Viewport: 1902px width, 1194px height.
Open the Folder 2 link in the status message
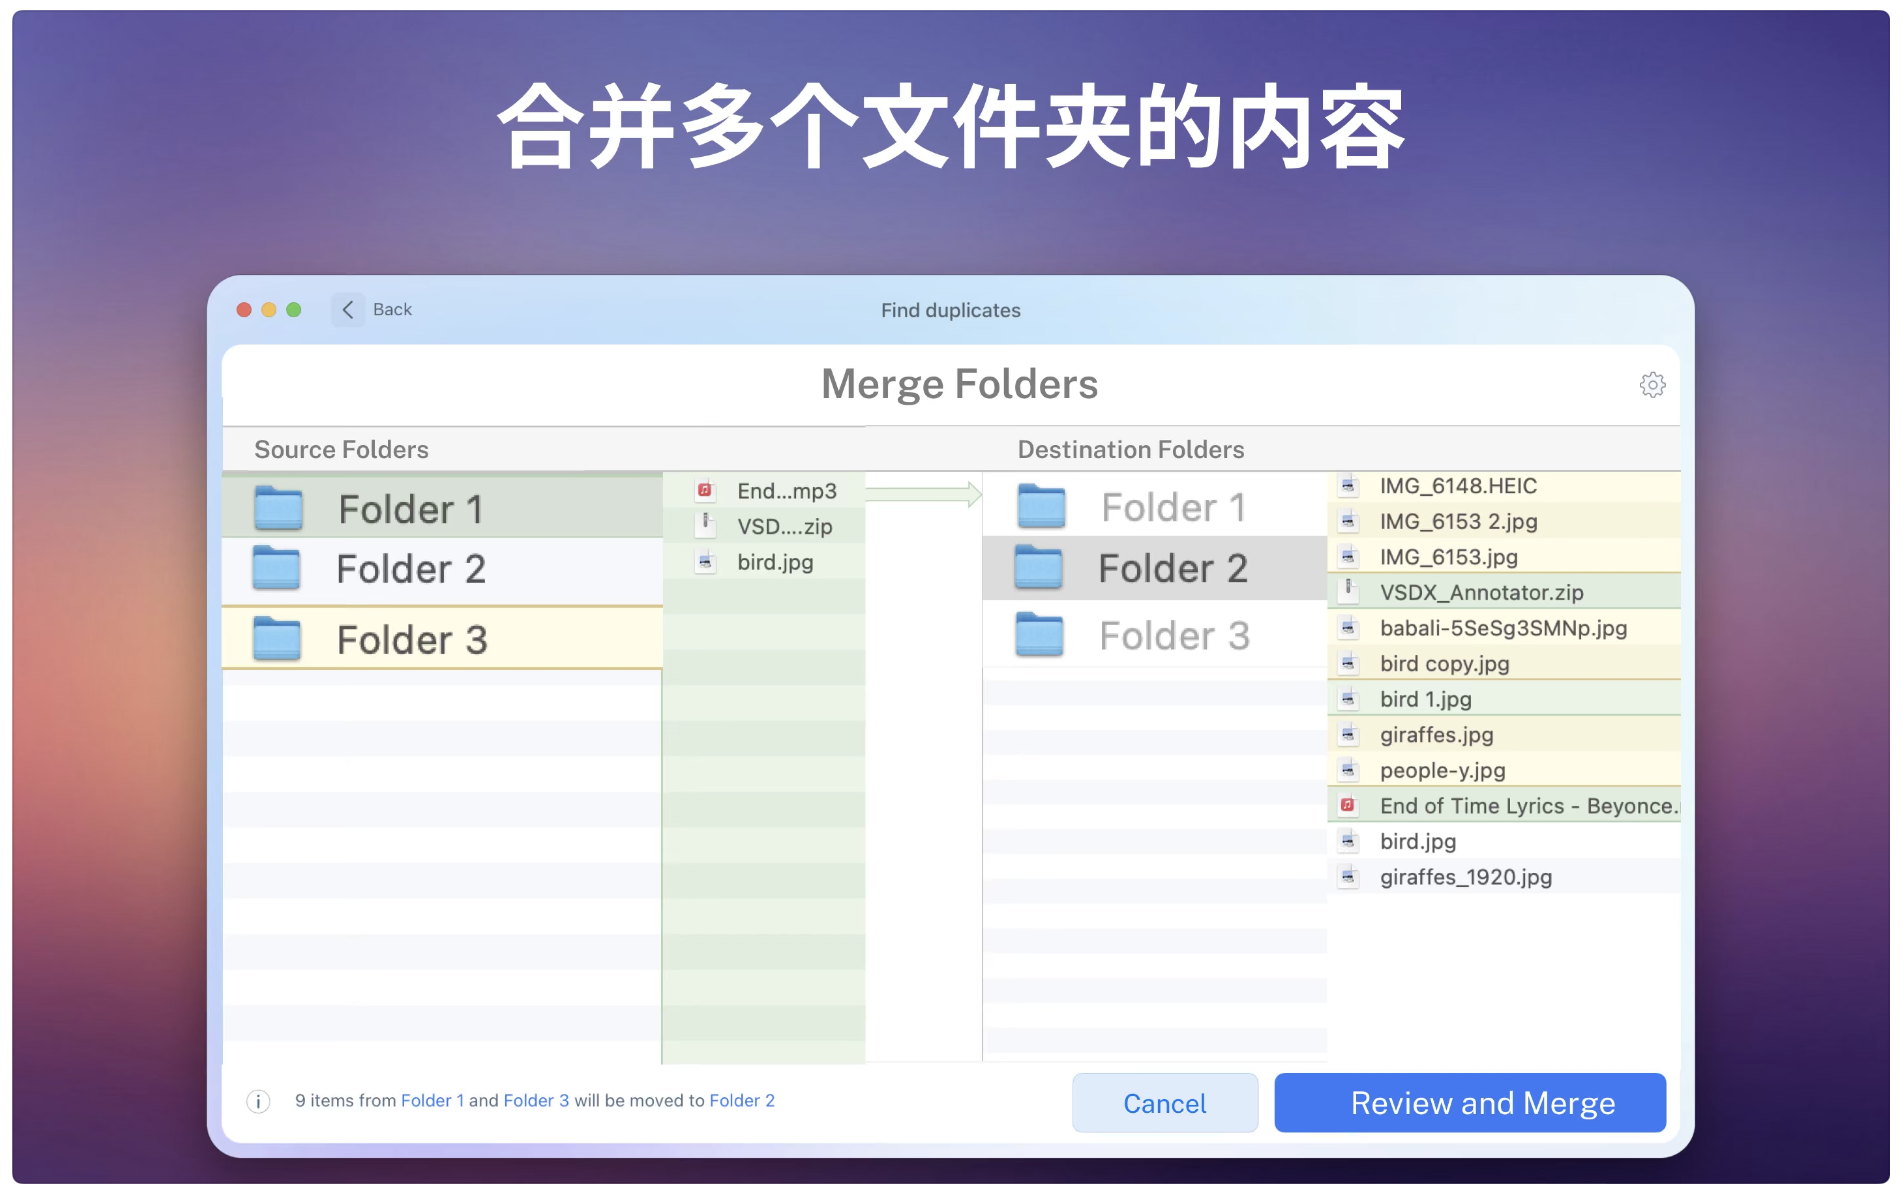pyautogui.click(x=741, y=1100)
